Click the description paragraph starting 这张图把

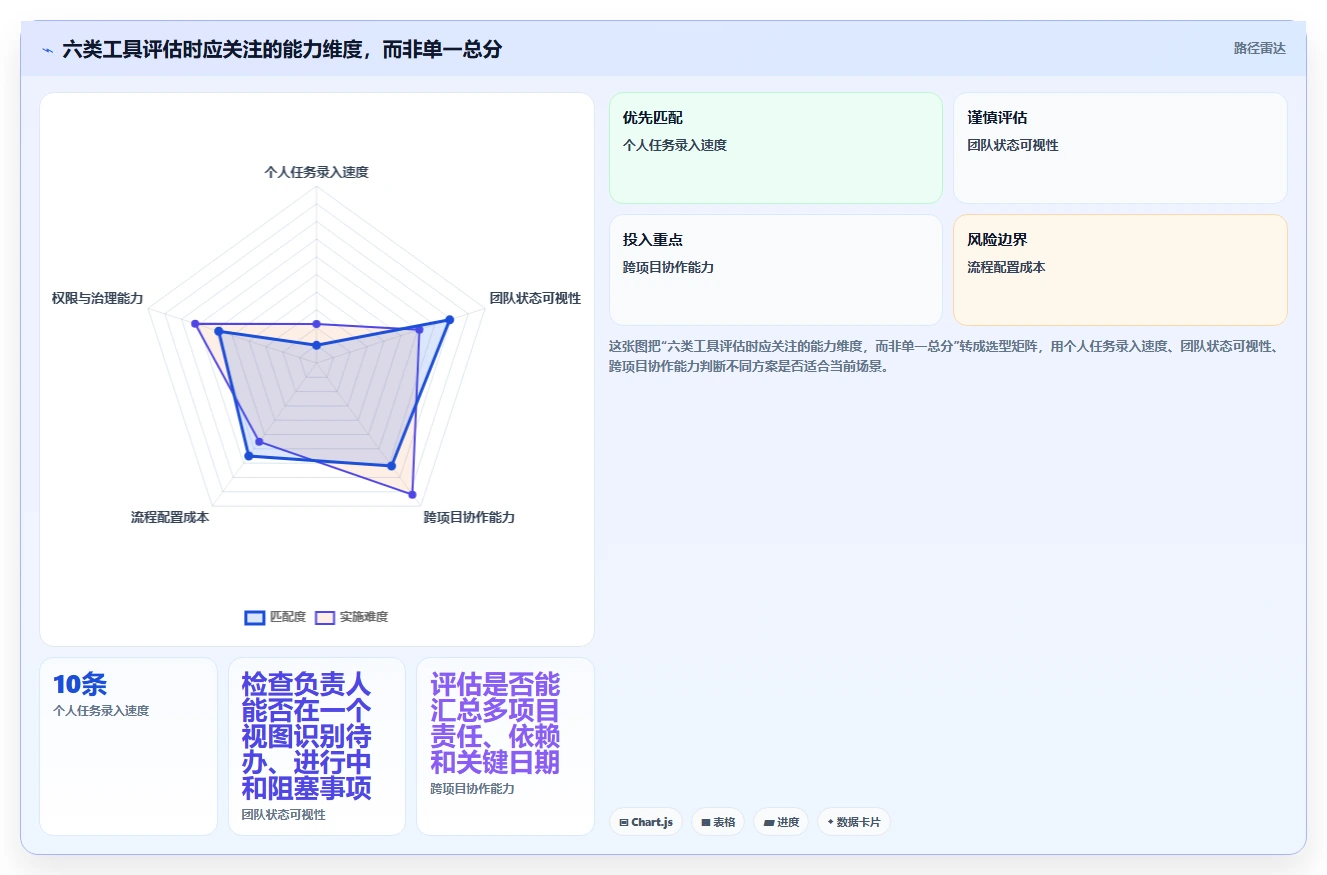[945, 356]
